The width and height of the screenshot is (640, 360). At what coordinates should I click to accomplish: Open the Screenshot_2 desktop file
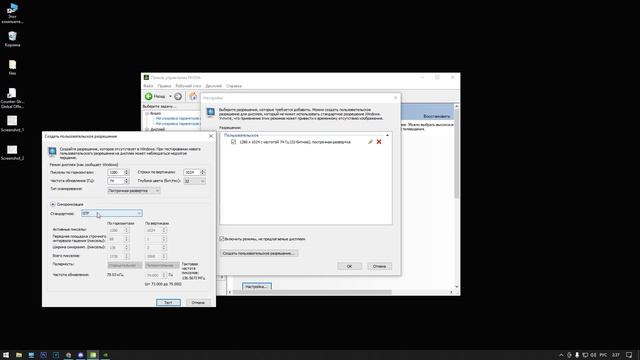pyautogui.click(x=12, y=152)
